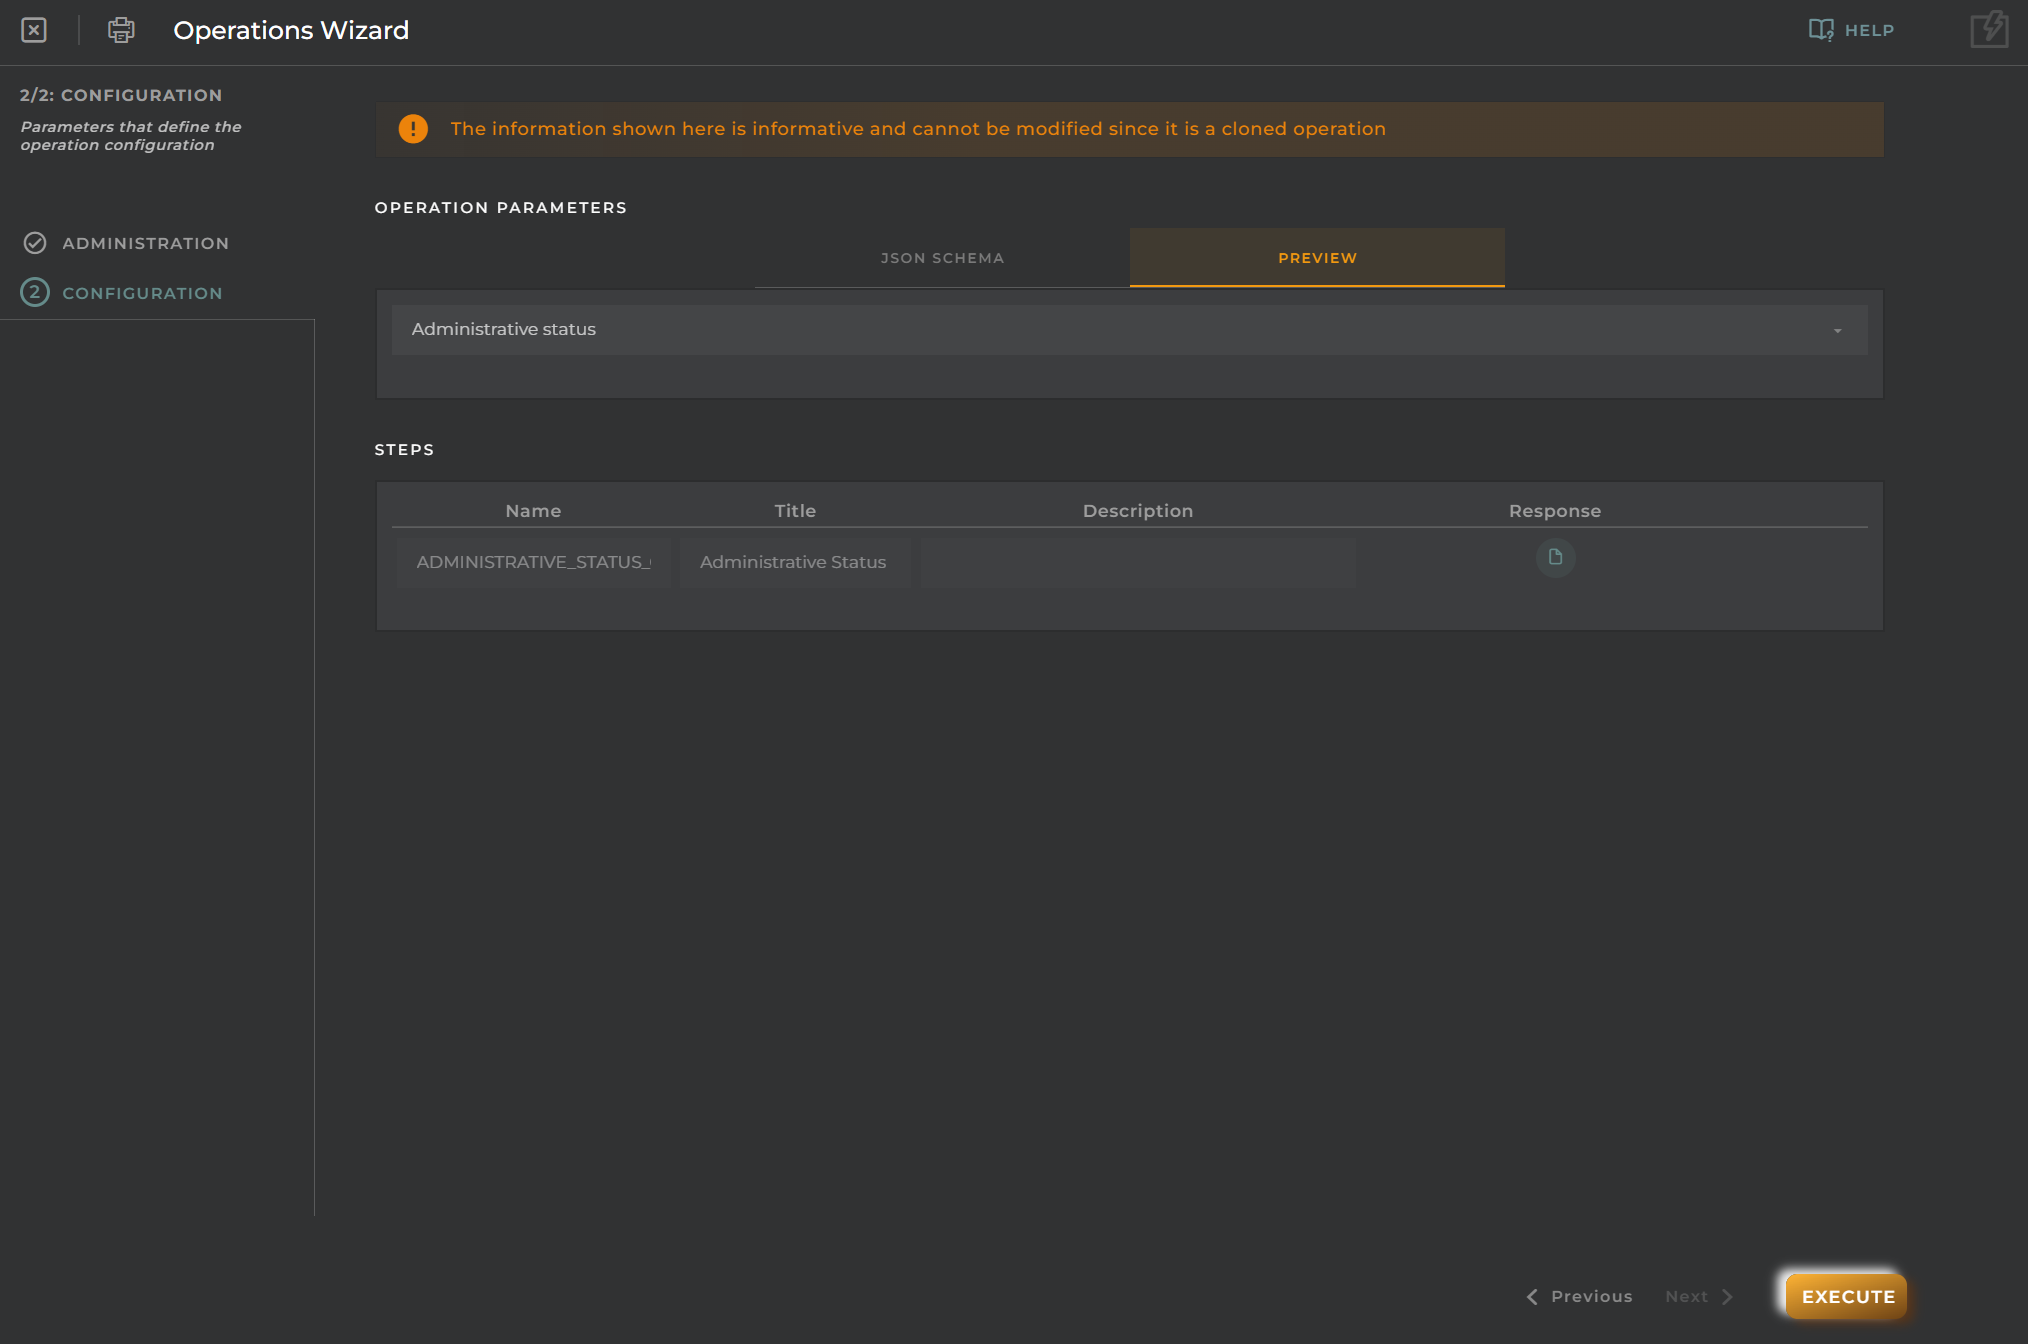
Task: Click the Operations Wizard title
Action: tap(291, 30)
